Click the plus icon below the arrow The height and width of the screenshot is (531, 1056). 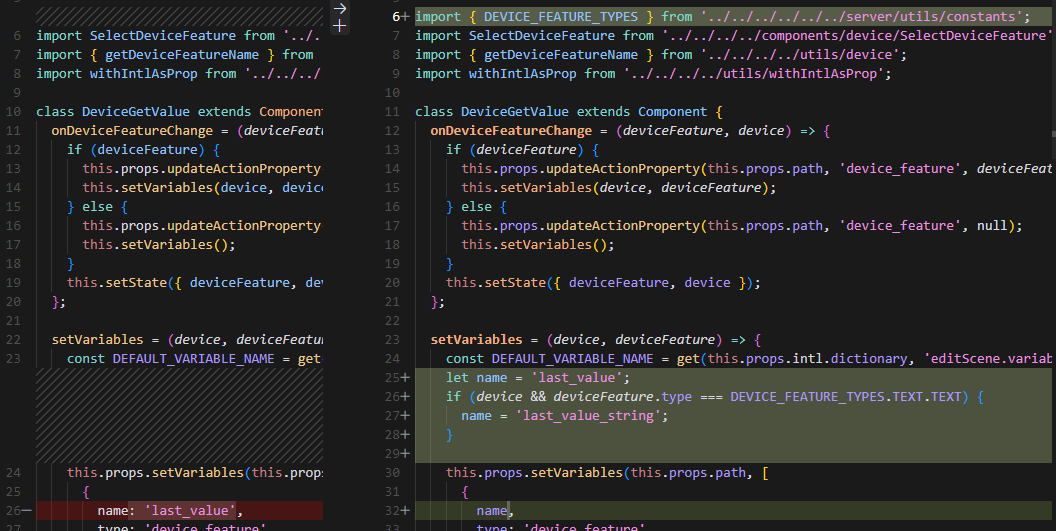tap(339, 26)
